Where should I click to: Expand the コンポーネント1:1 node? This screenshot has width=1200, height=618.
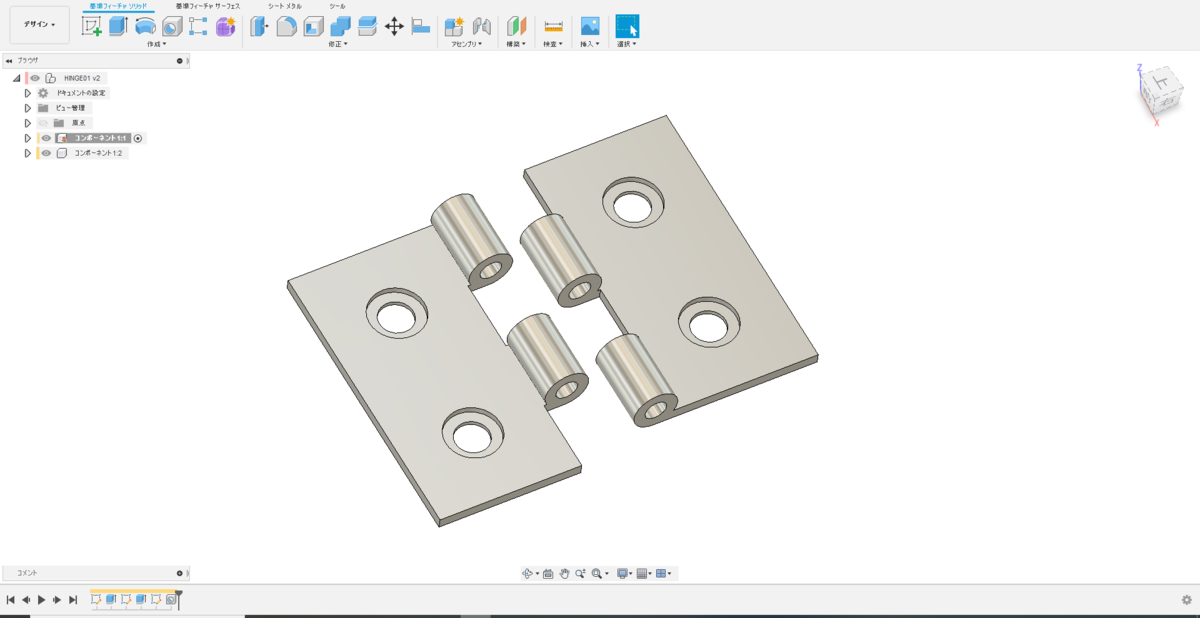coord(28,138)
